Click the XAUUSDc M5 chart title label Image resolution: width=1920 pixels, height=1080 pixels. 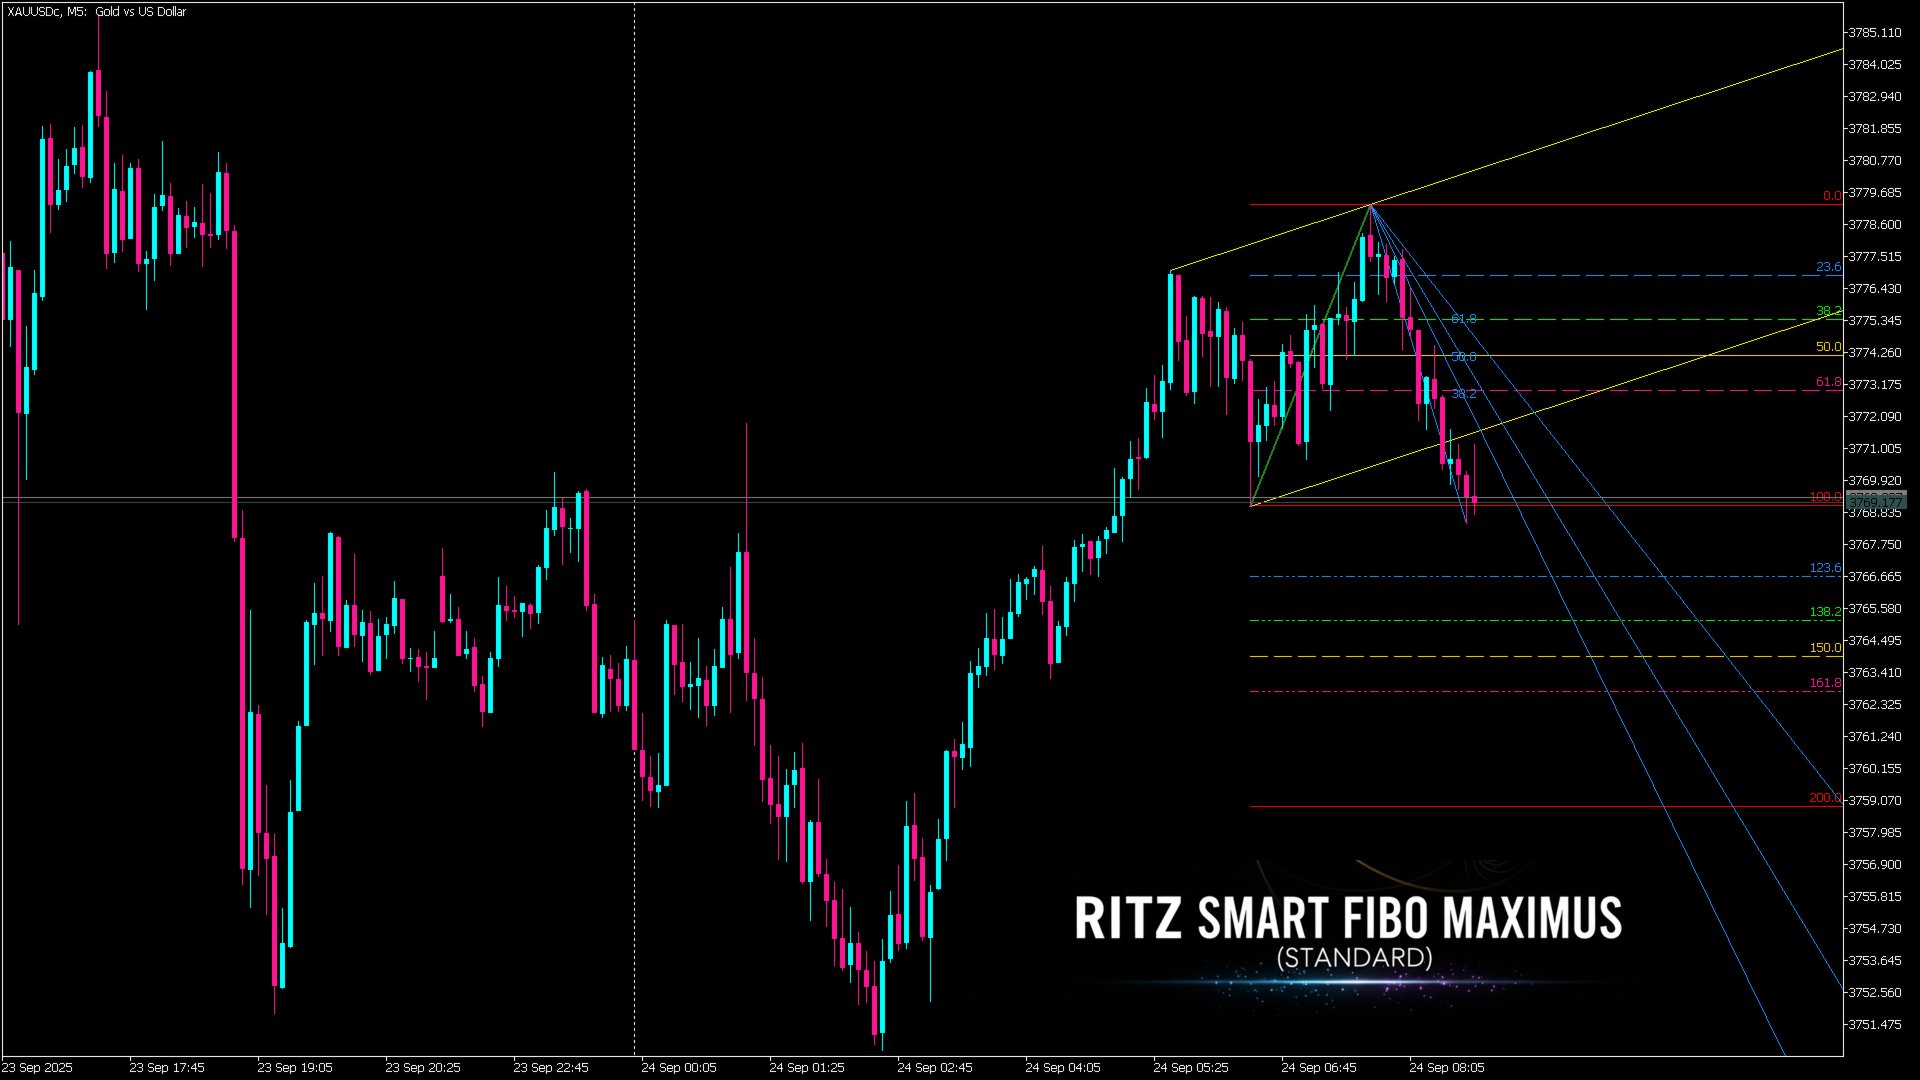click(x=95, y=12)
